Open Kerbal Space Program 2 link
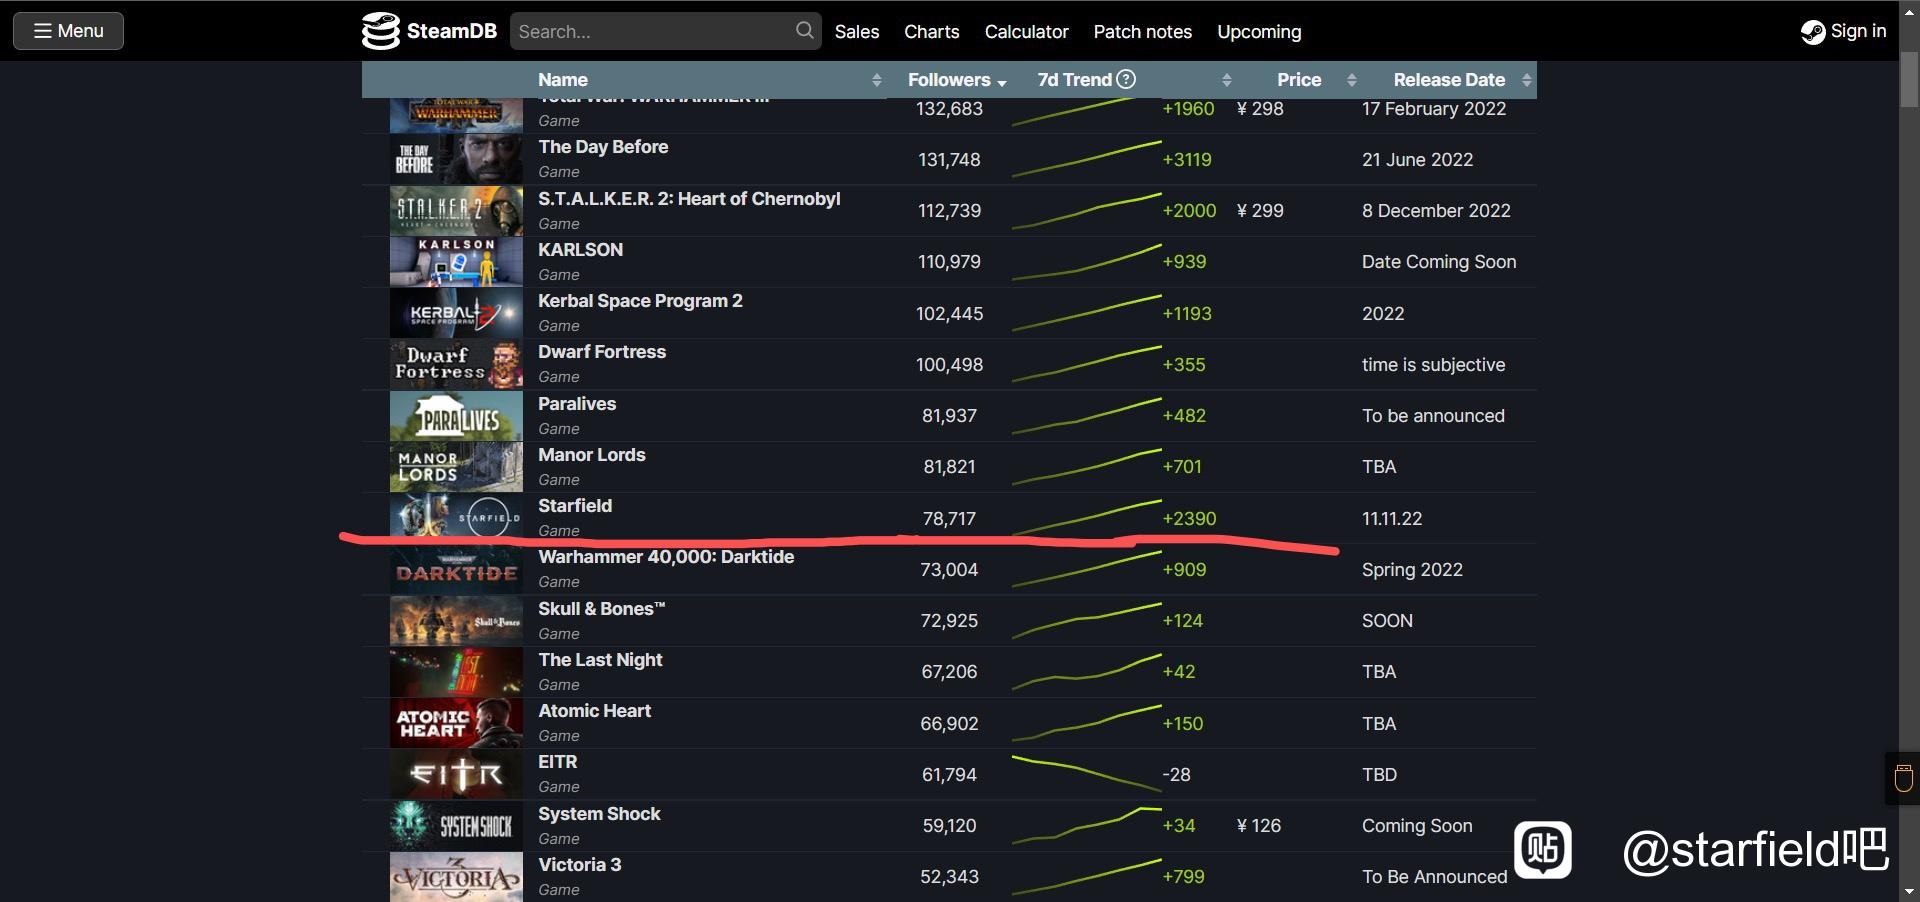The width and height of the screenshot is (1920, 902). [640, 301]
